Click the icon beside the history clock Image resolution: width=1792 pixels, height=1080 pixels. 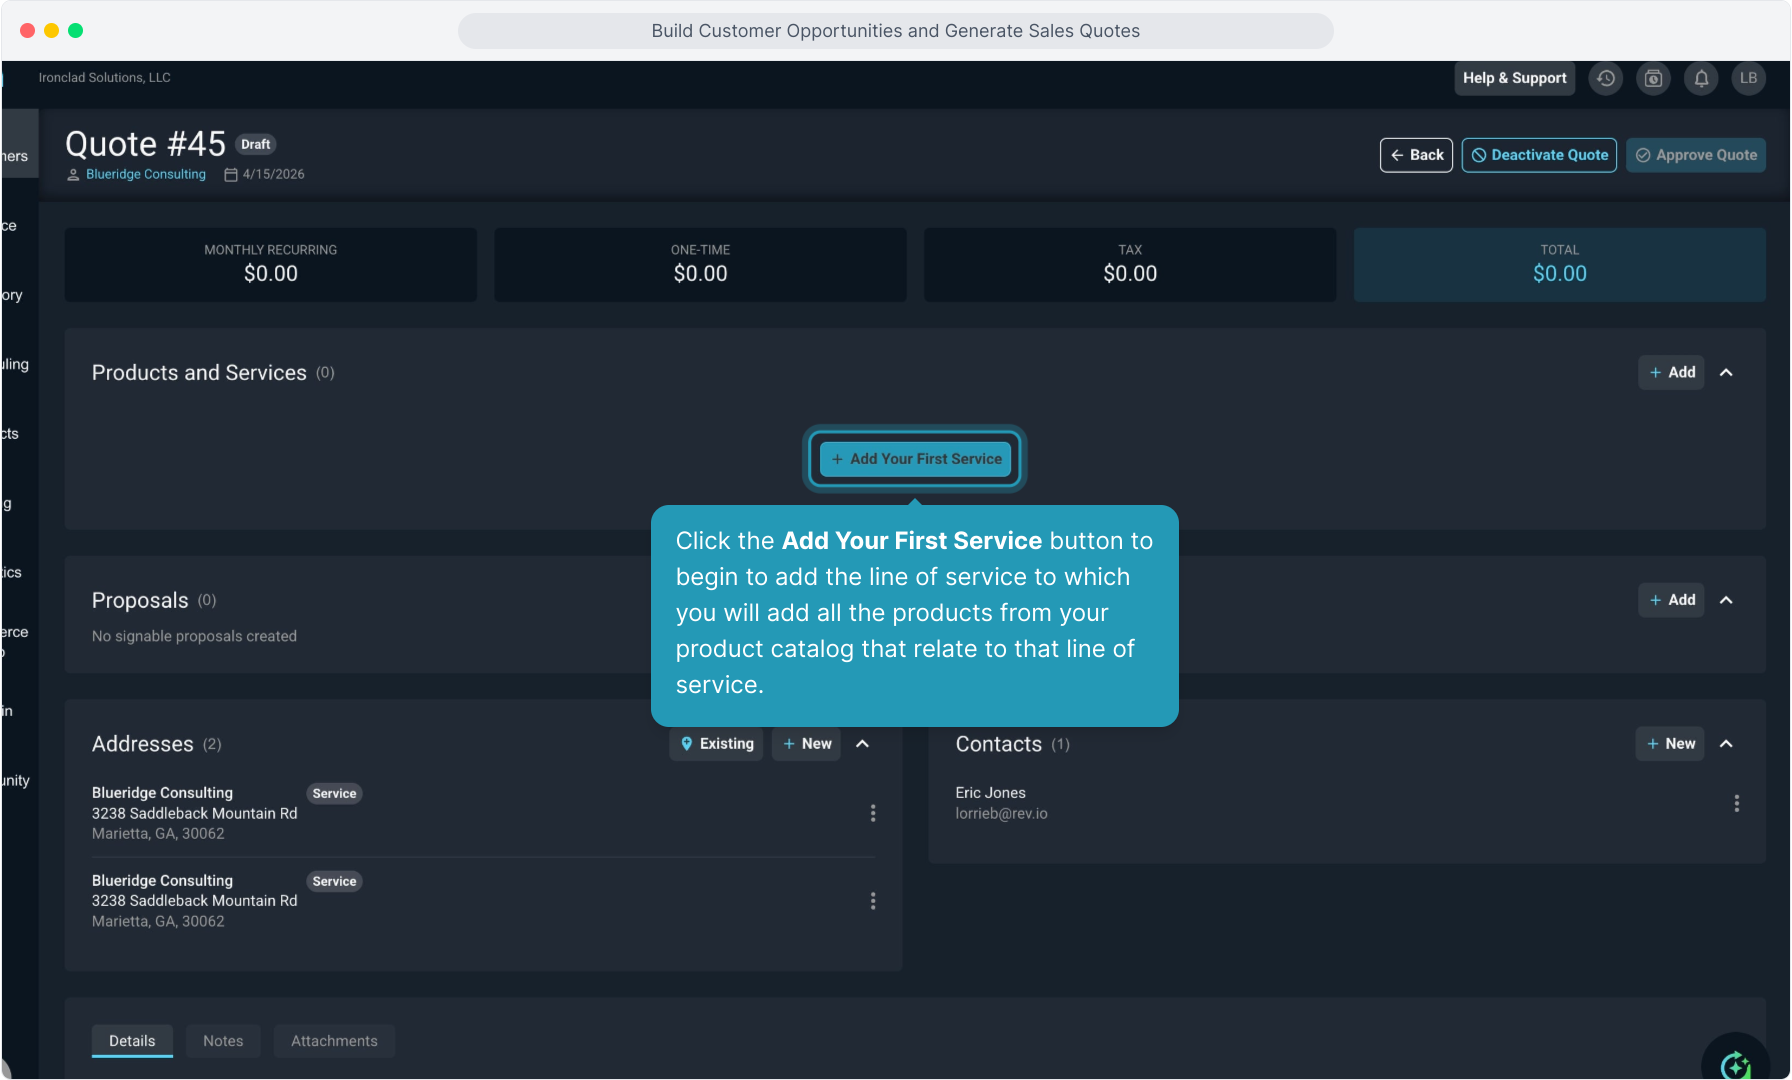pos(1654,78)
